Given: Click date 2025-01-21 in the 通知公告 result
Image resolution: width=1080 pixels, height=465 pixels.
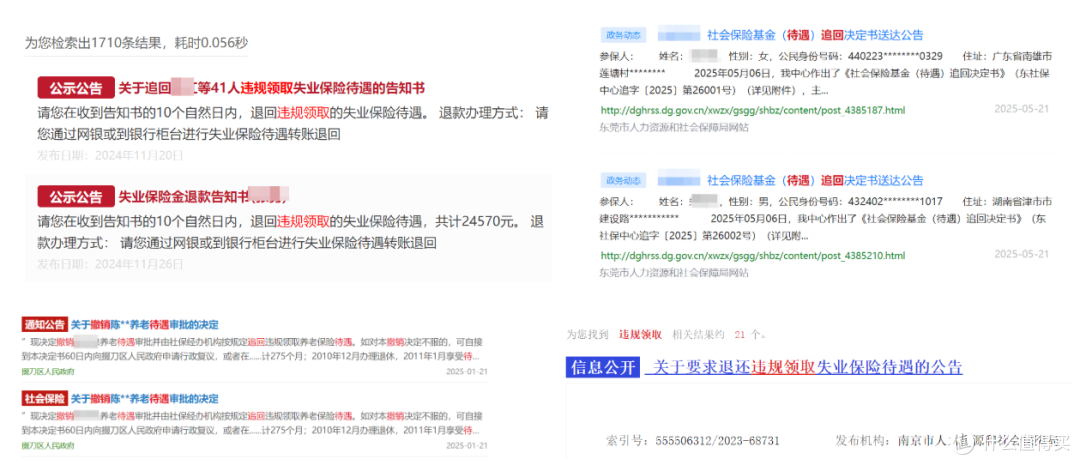Looking at the screenshot, I should coord(467,371).
